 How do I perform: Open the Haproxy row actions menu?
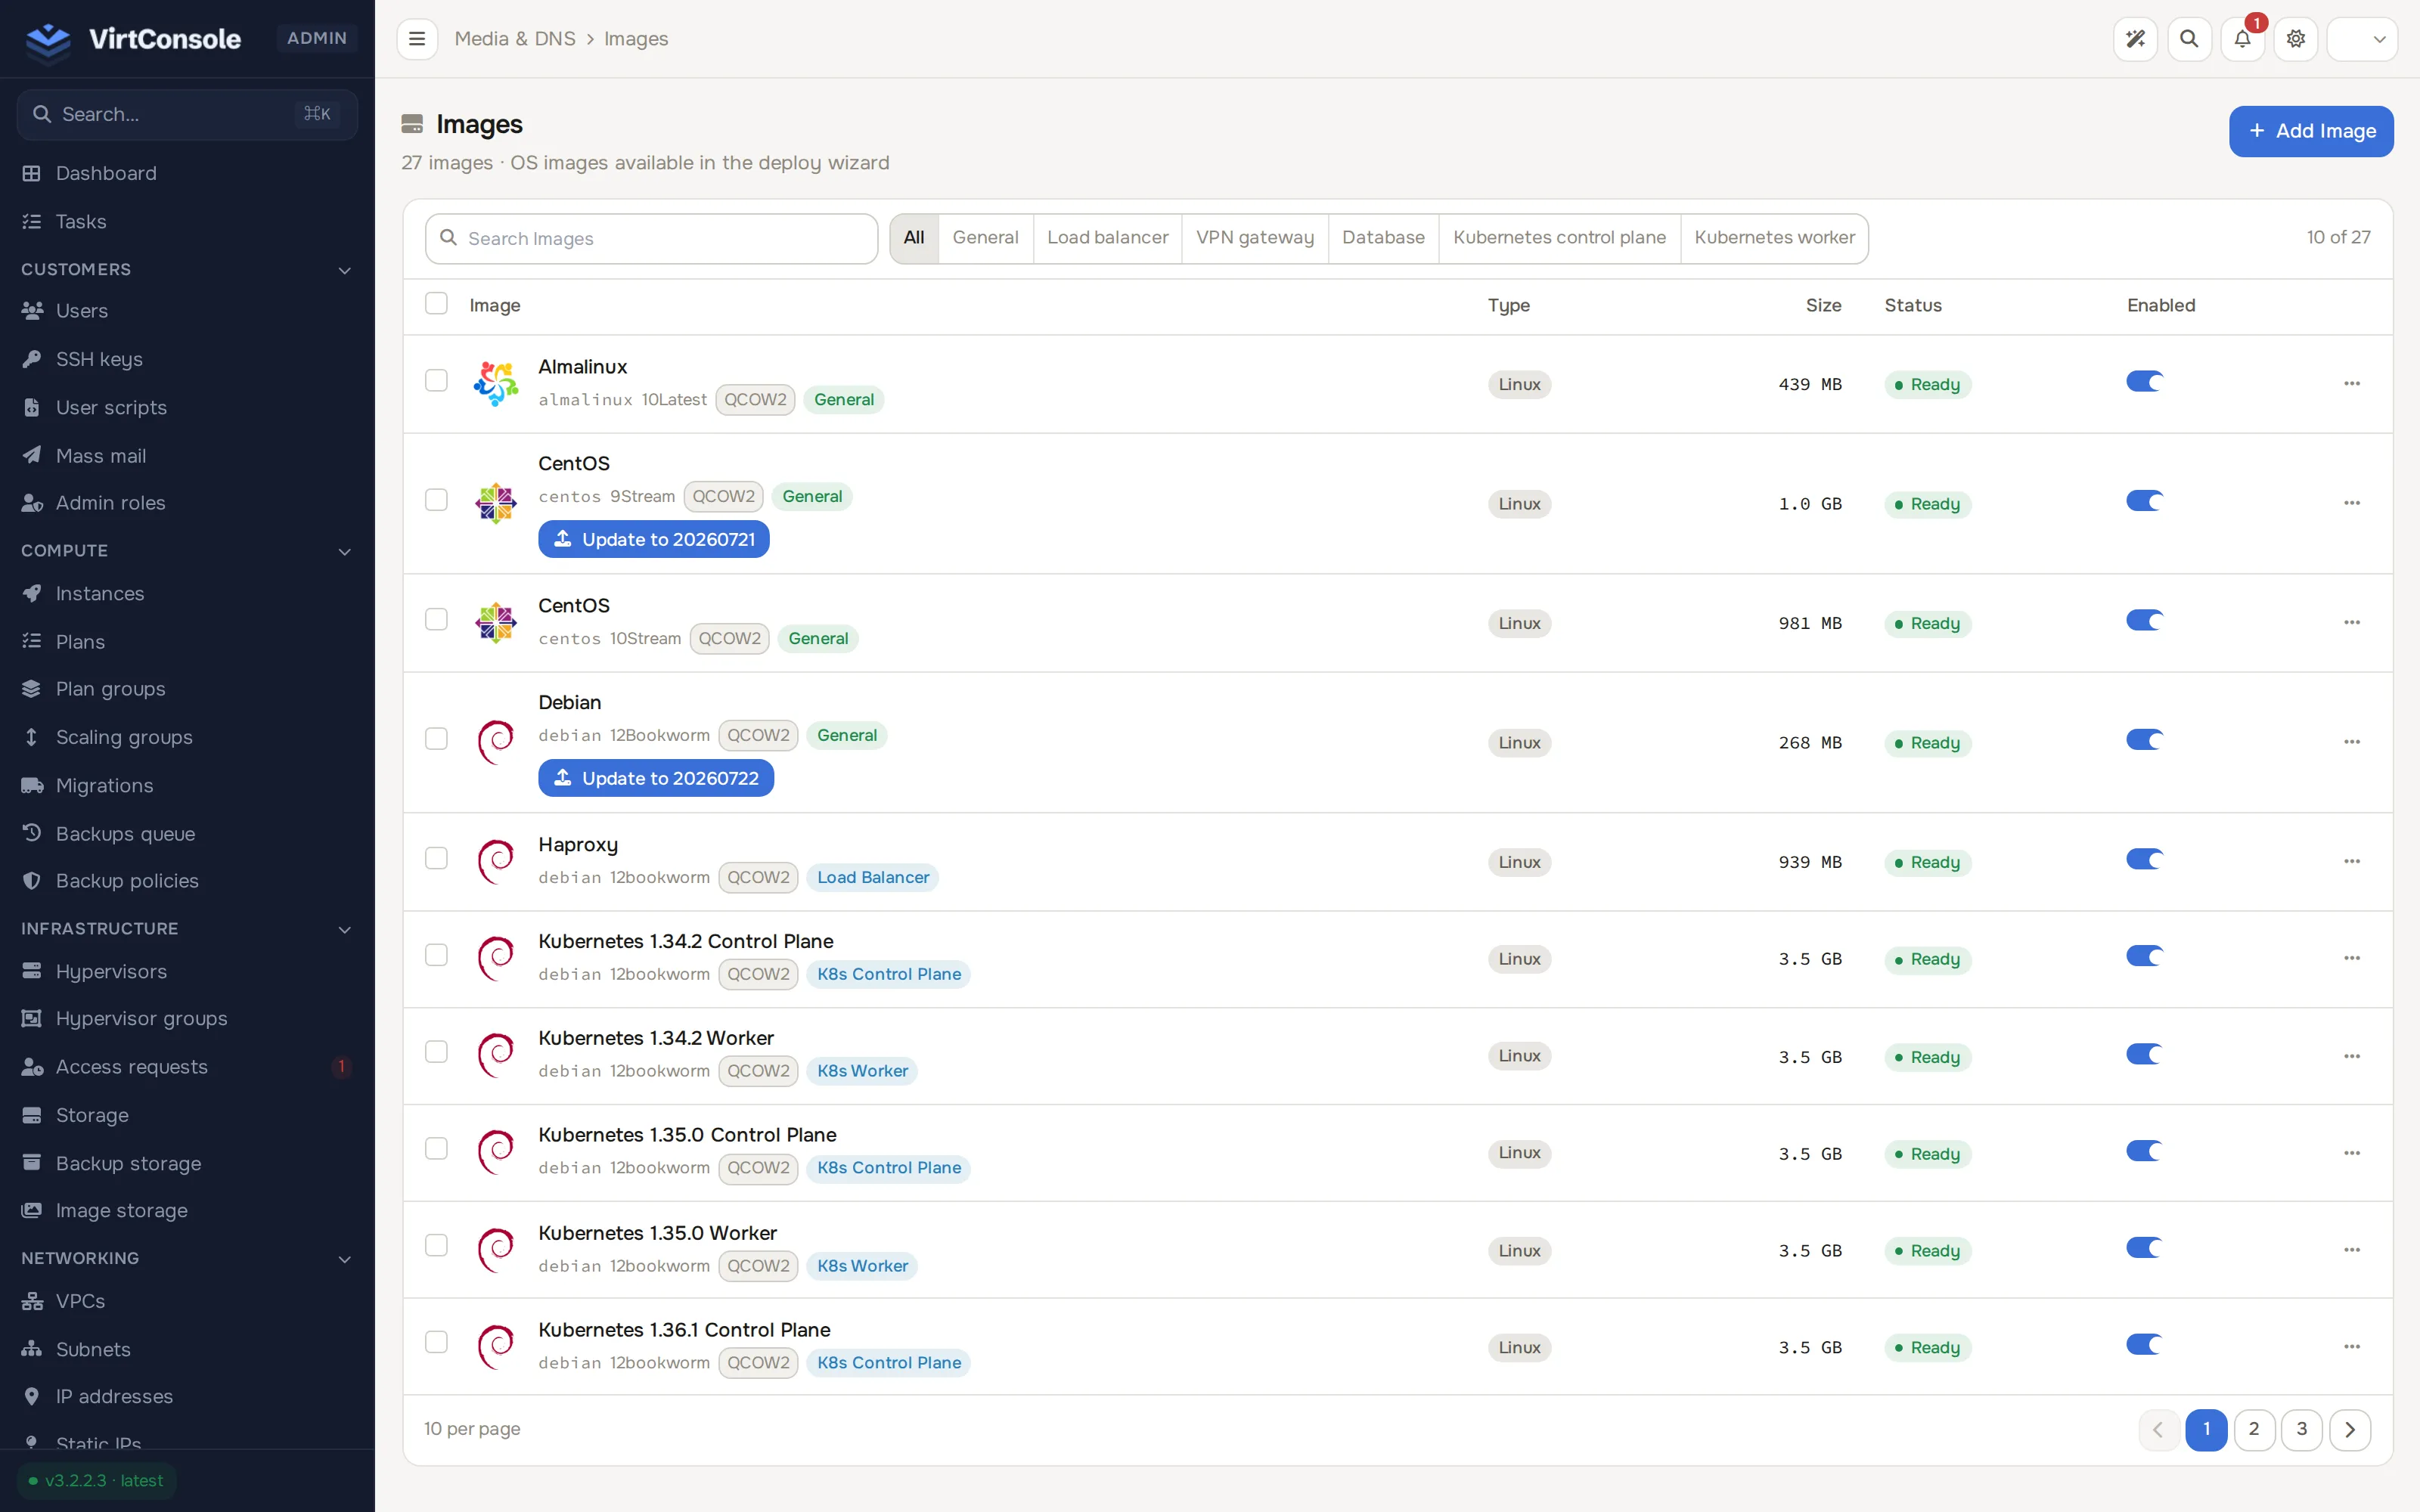coord(2352,862)
